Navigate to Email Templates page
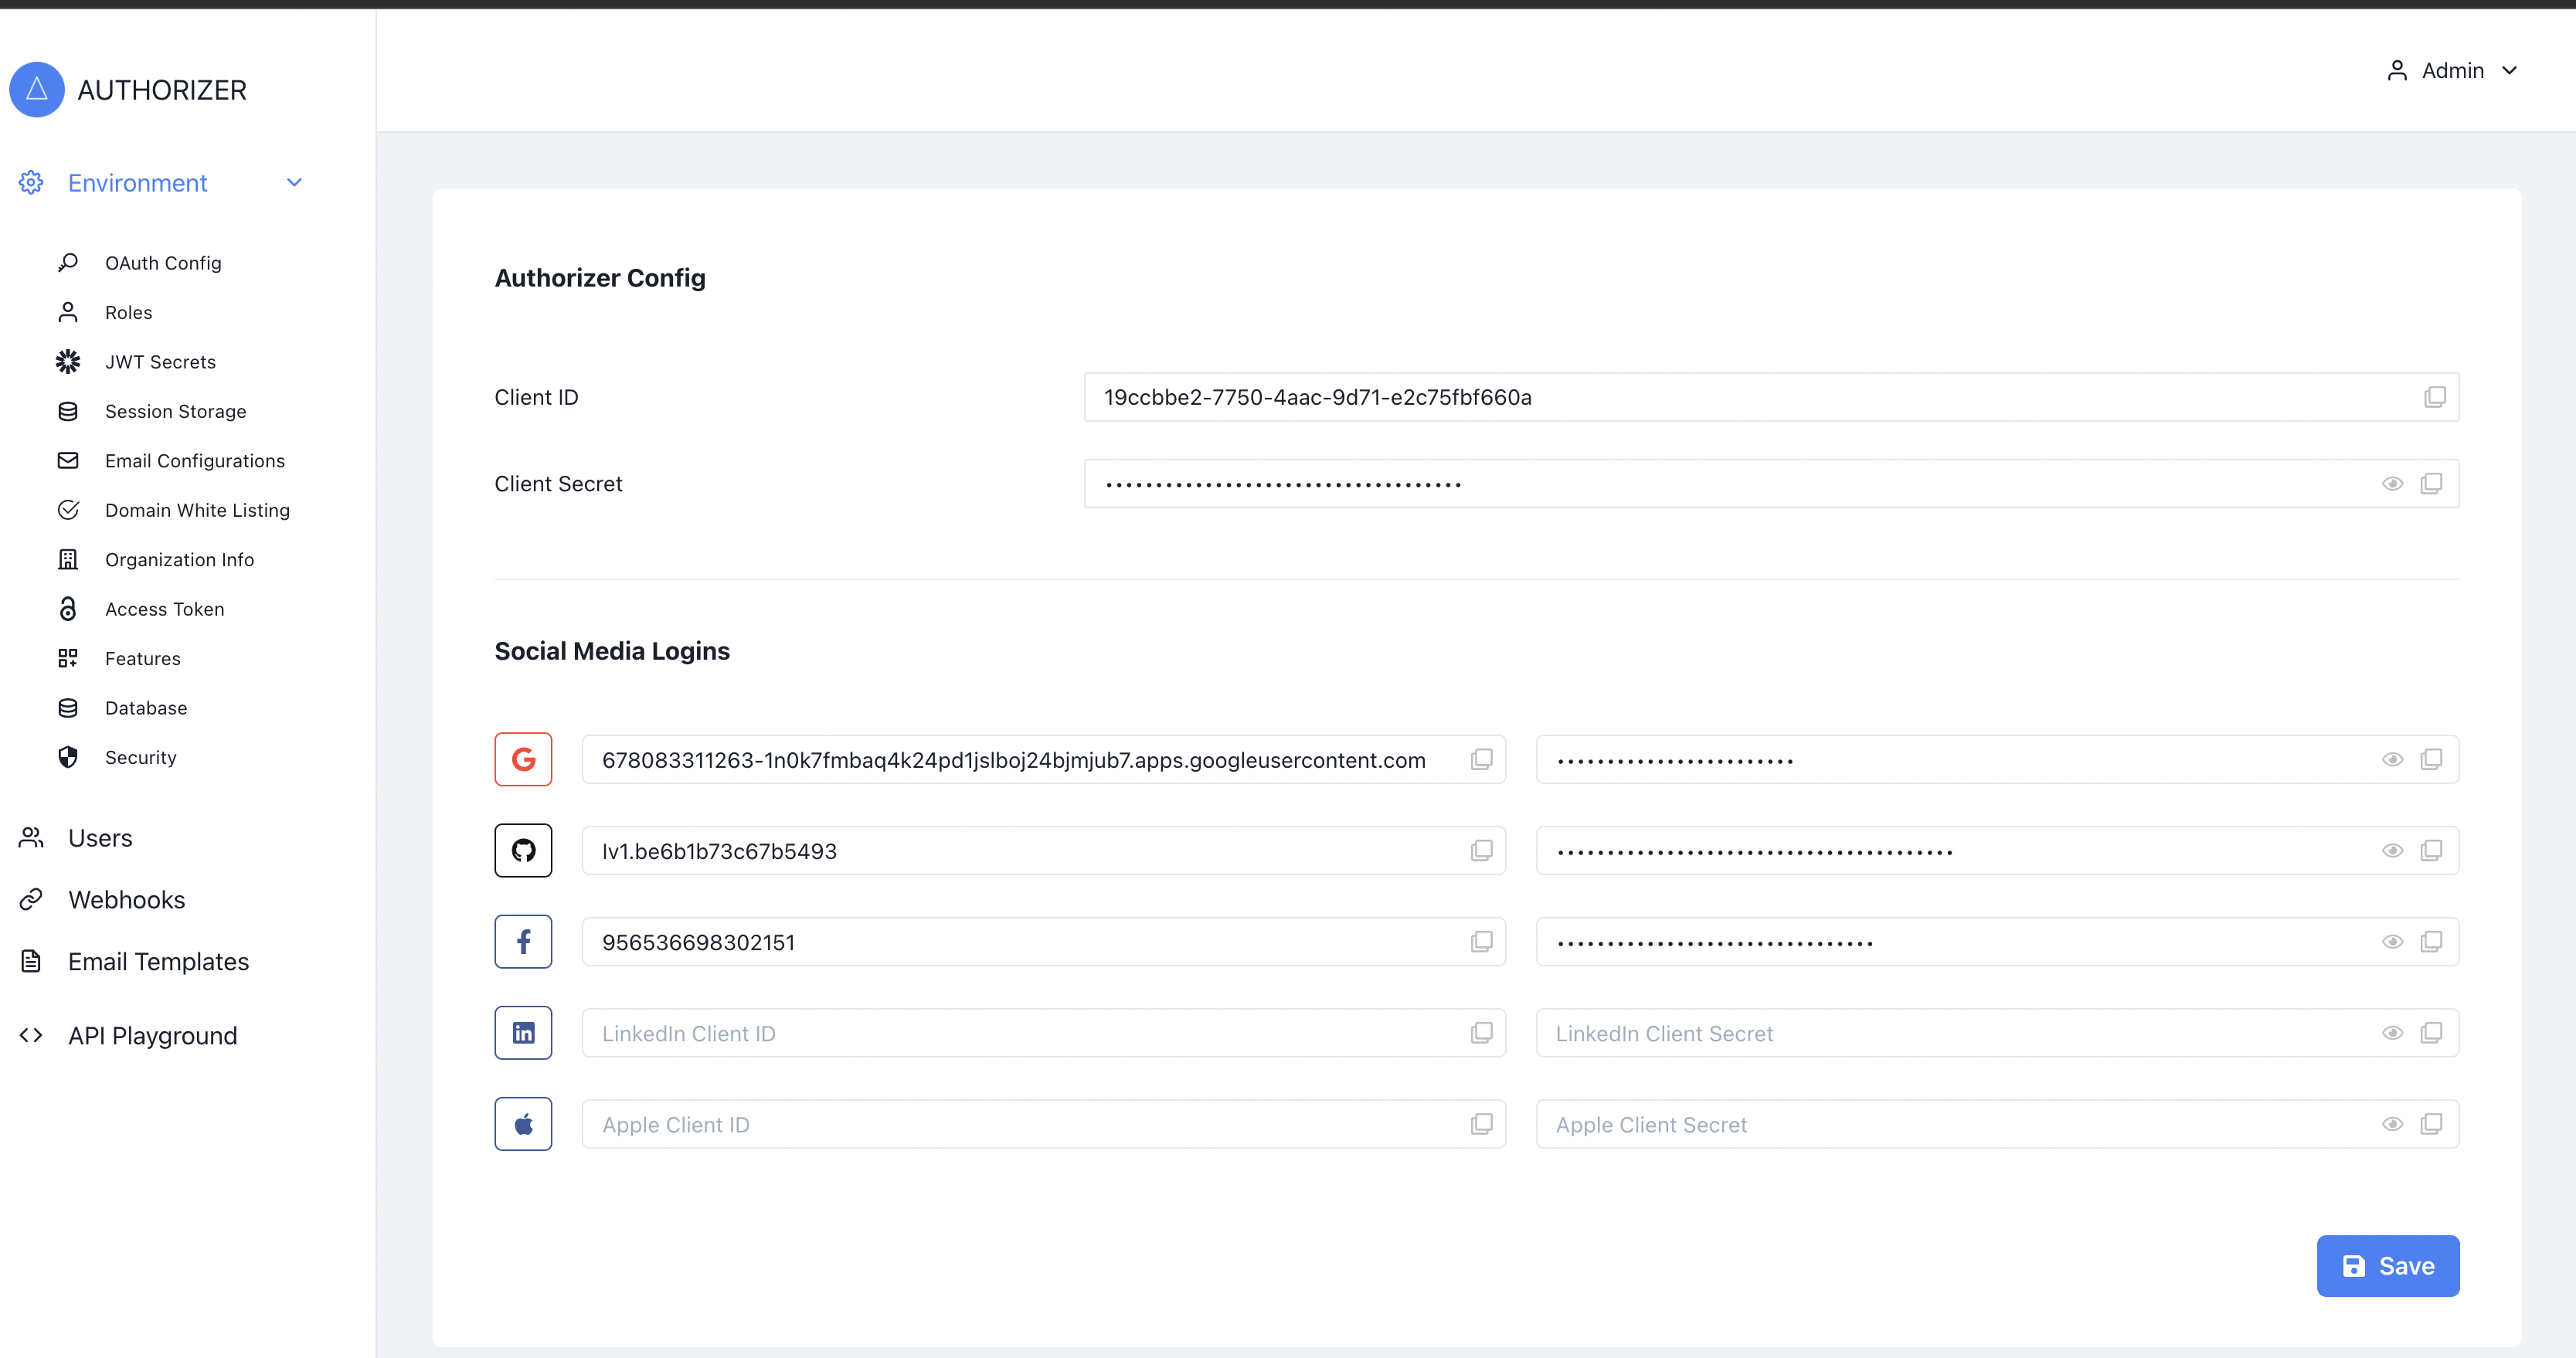Screen dimensions: 2576x1358 pos(158,962)
